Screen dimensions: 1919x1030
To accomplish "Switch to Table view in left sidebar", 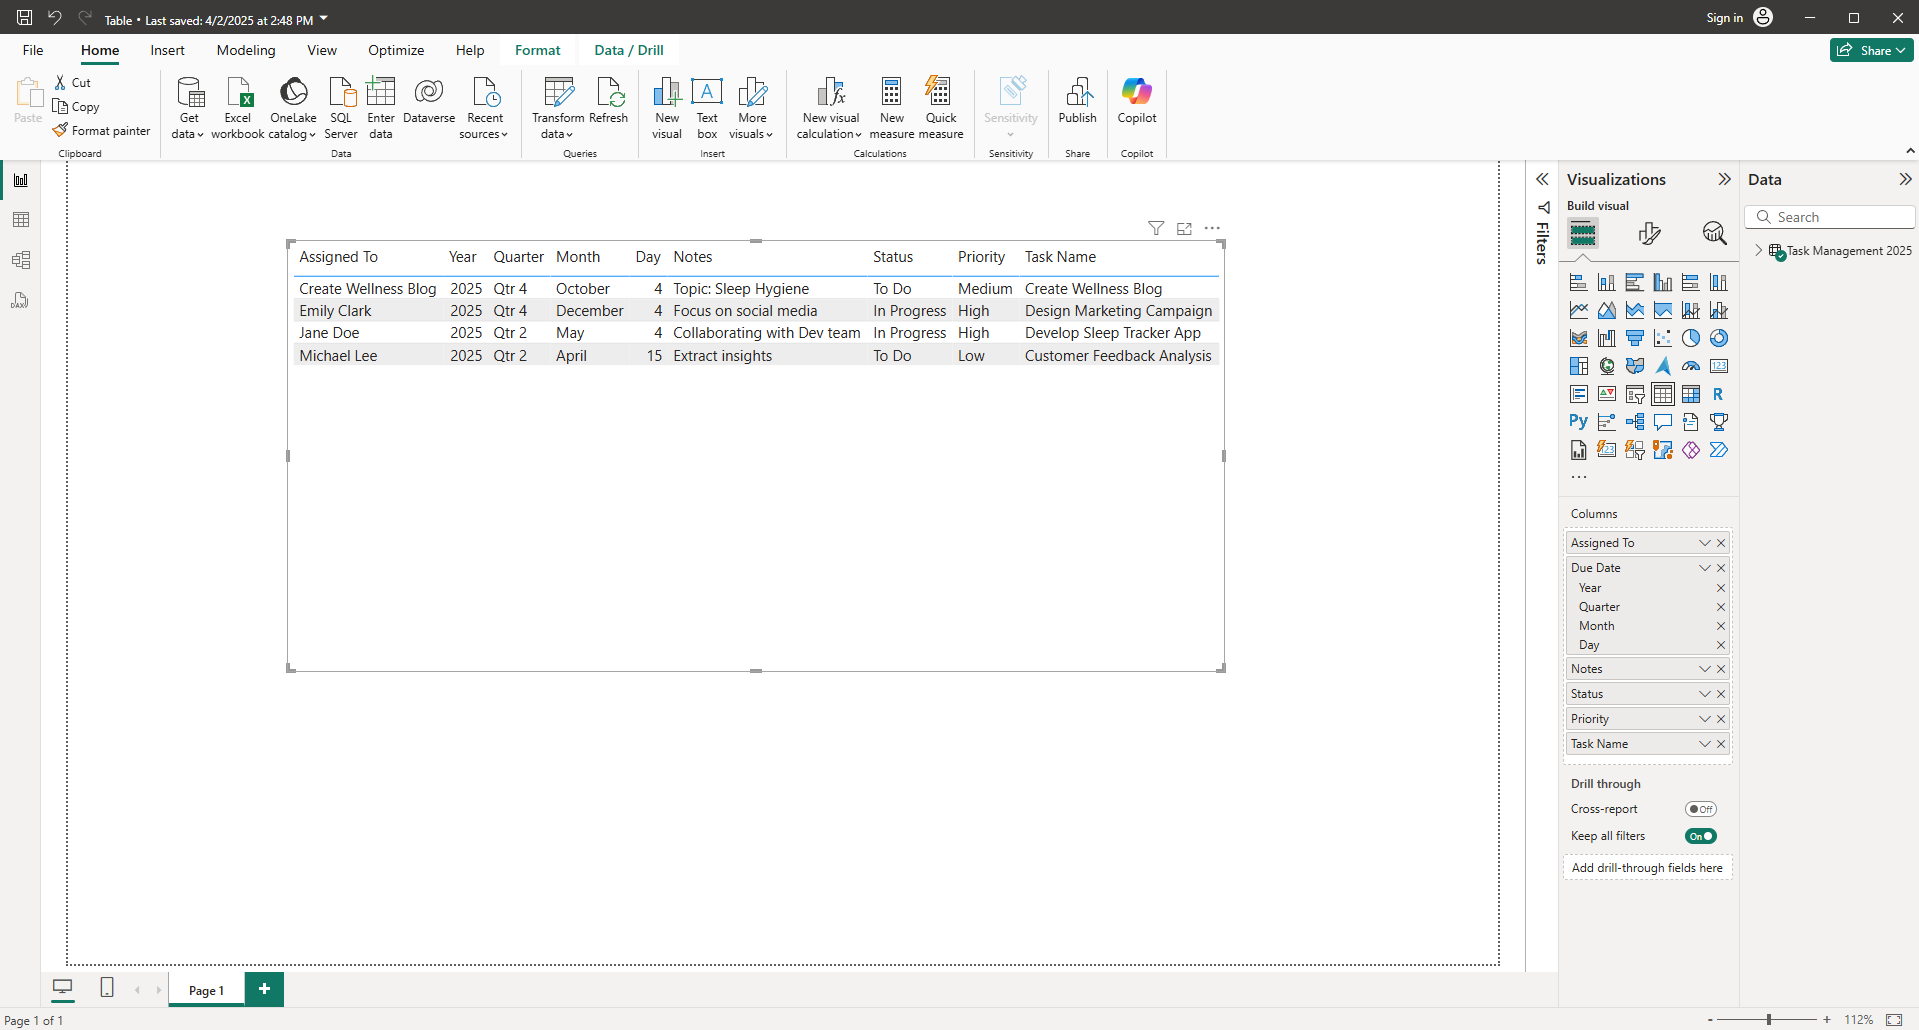I will coord(20,220).
